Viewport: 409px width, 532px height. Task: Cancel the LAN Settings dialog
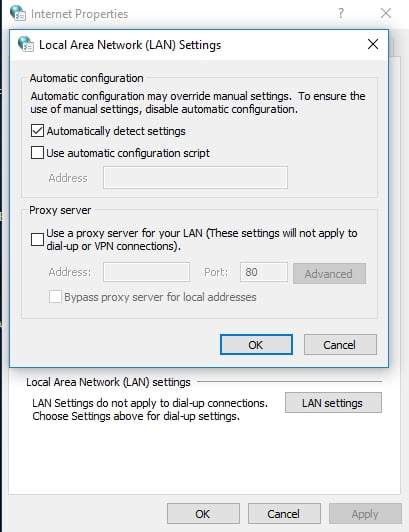tap(340, 344)
